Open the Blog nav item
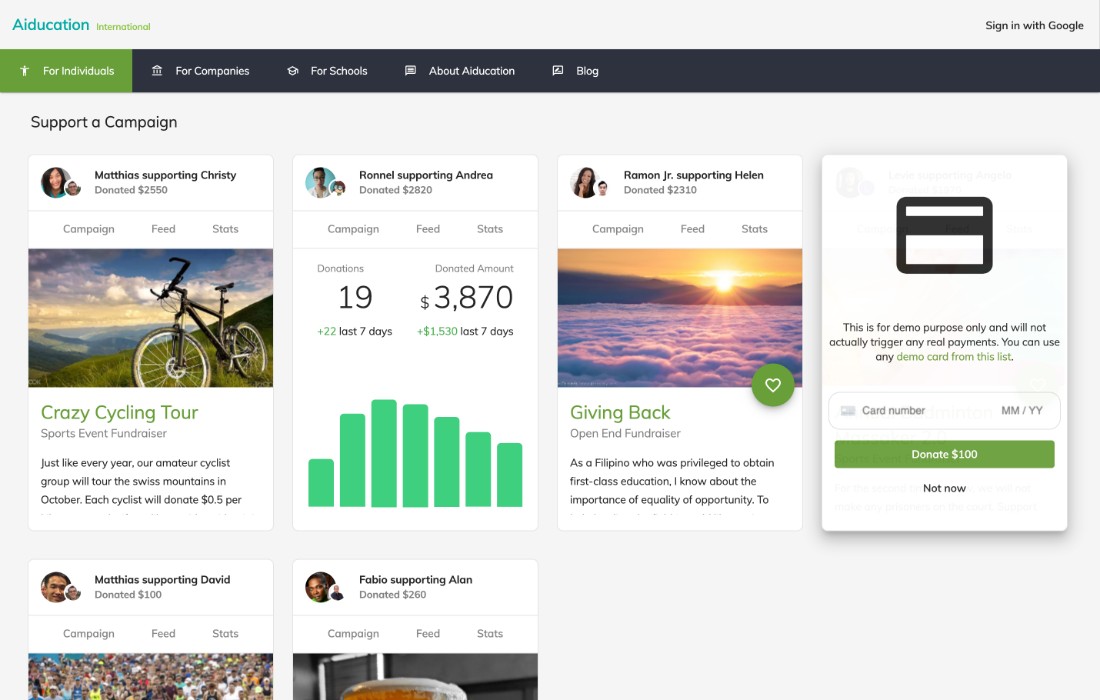This screenshot has height=700, width=1100. point(576,71)
